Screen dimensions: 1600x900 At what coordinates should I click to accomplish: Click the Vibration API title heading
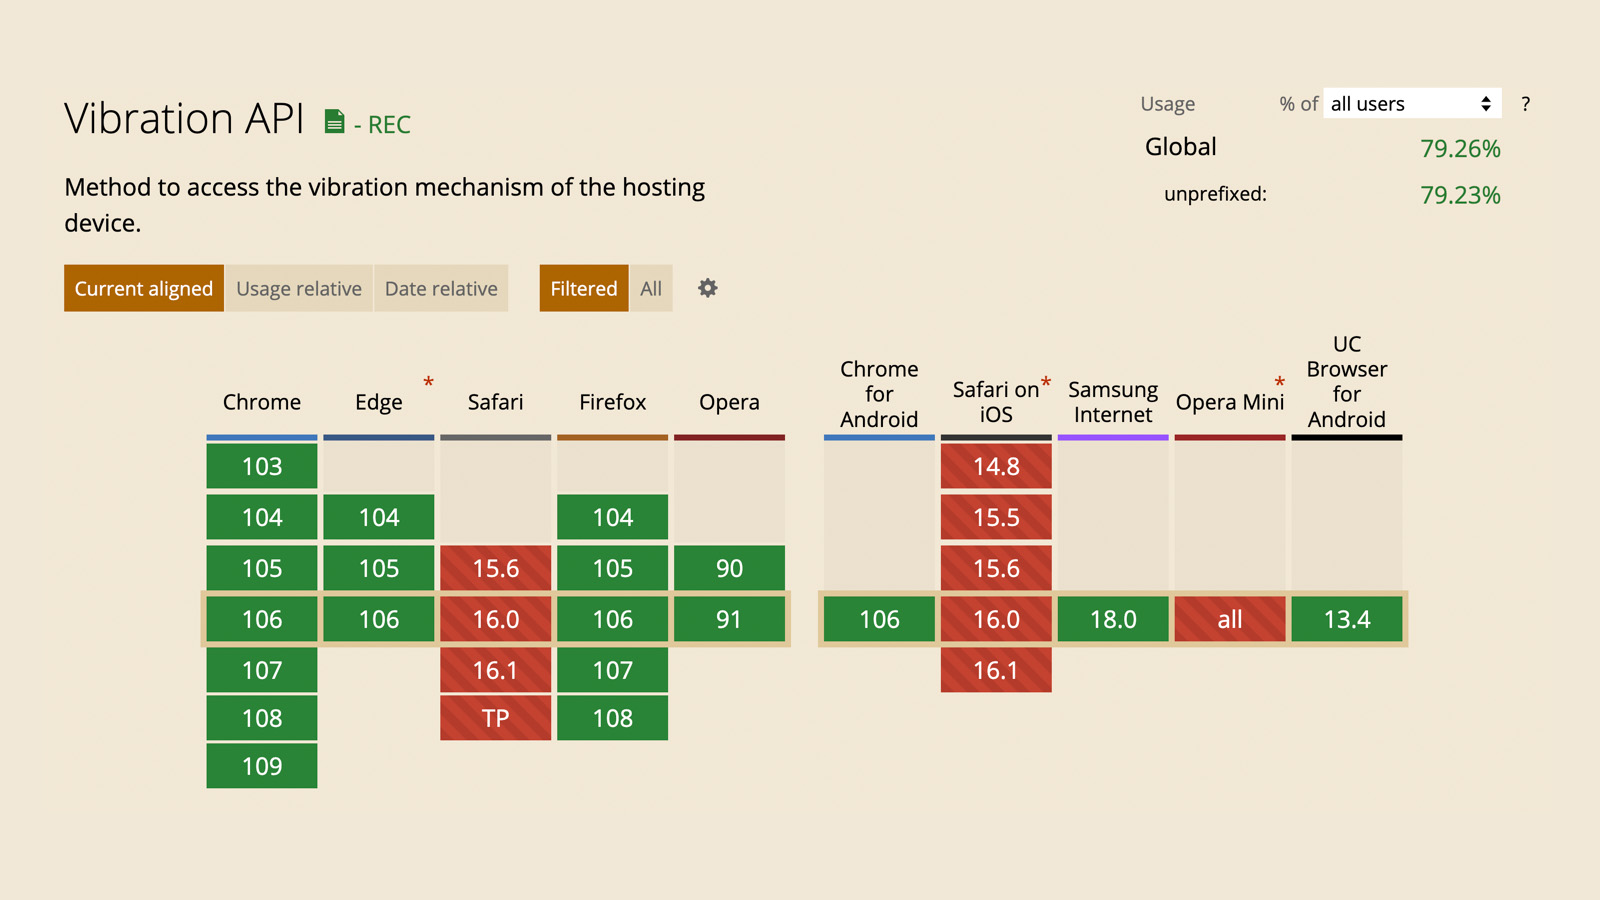184,119
